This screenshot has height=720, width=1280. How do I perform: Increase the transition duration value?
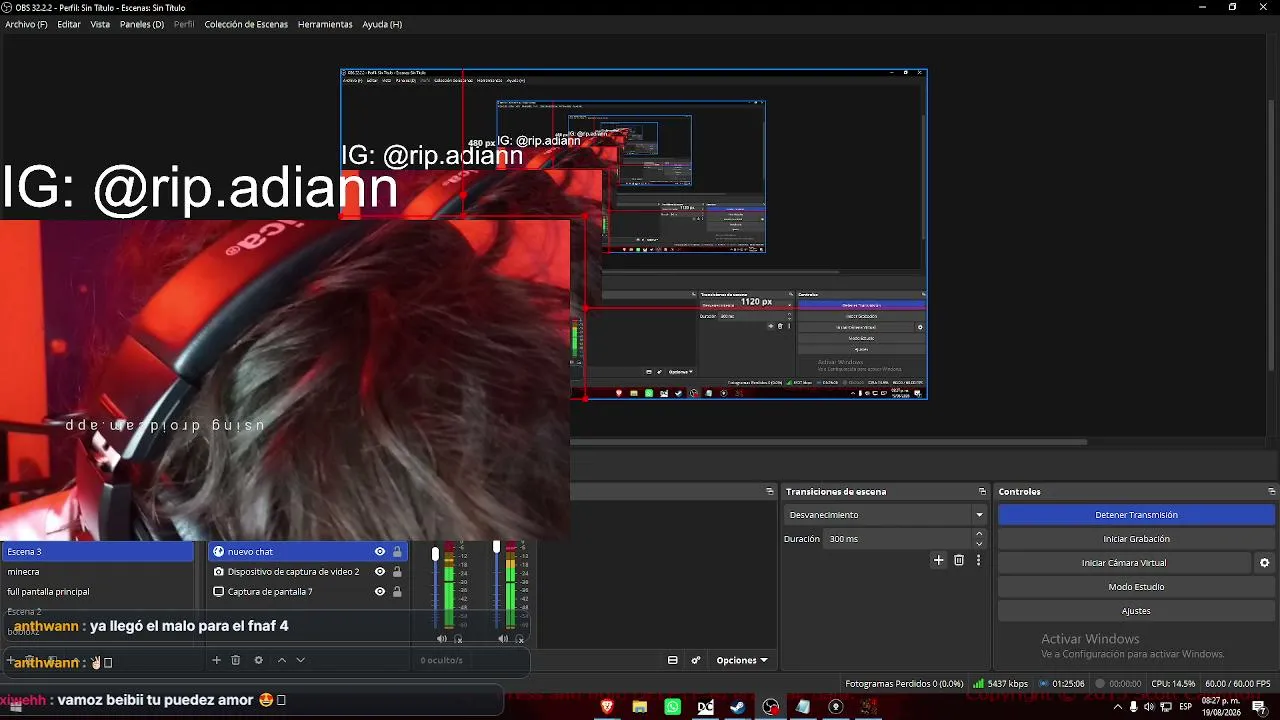[x=979, y=534]
